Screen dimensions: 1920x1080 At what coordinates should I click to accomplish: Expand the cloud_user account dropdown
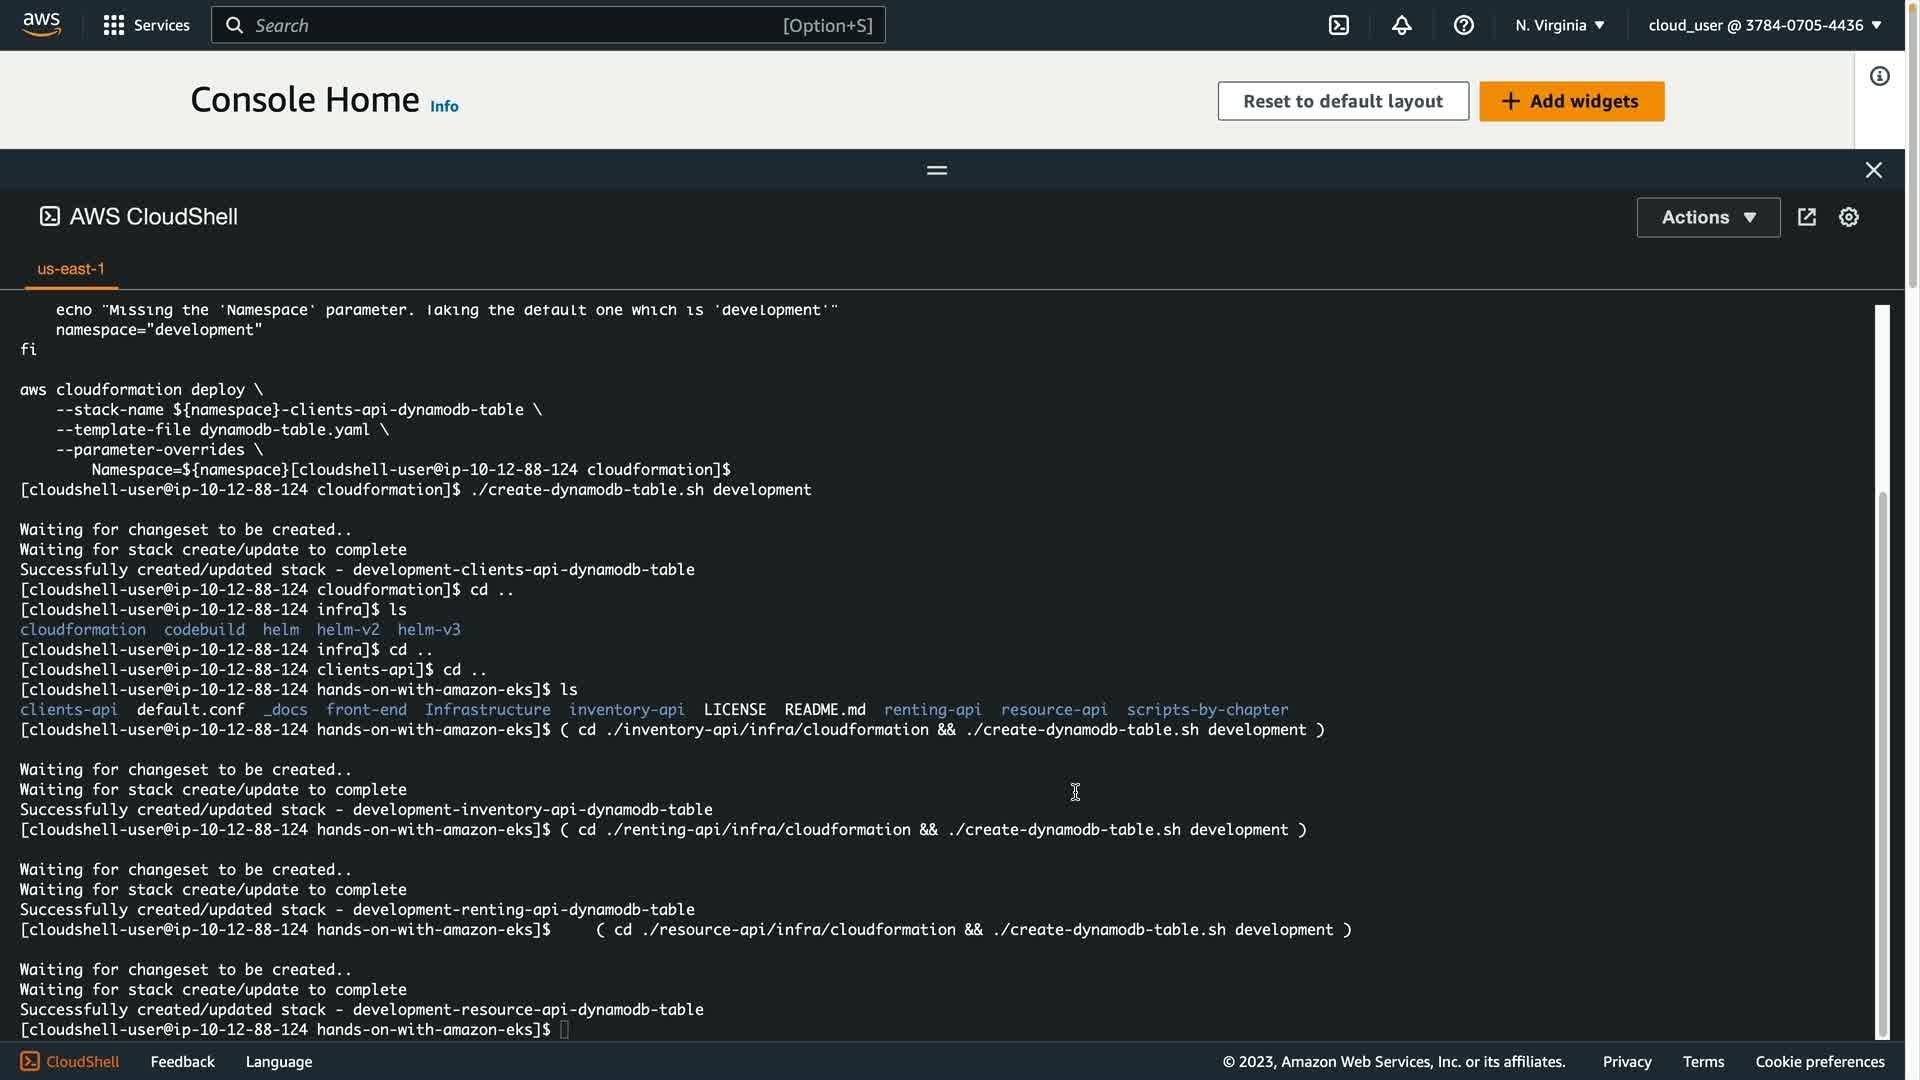(x=1764, y=25)
